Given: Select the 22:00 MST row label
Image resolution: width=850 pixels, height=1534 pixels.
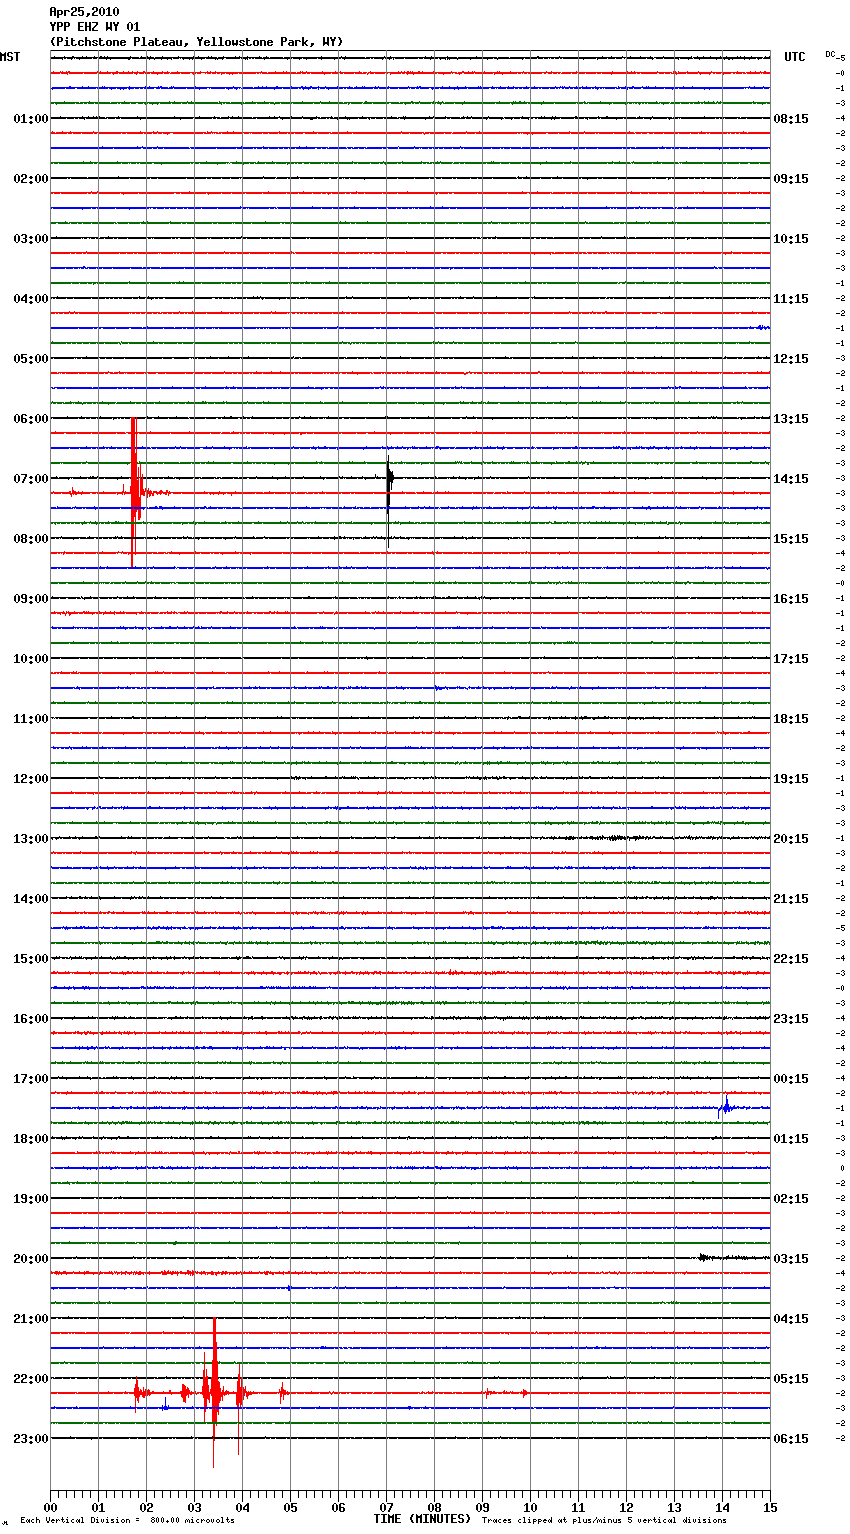Looking at the screenshot, I should point(31,1379).
